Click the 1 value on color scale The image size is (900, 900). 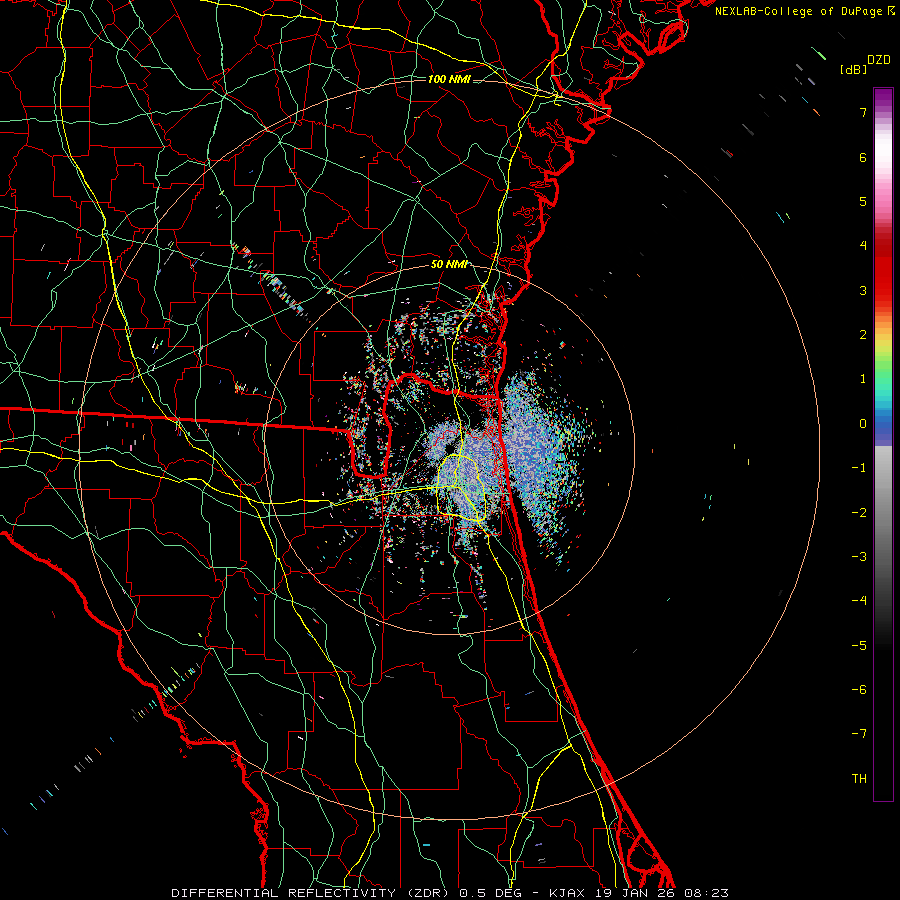863,379
